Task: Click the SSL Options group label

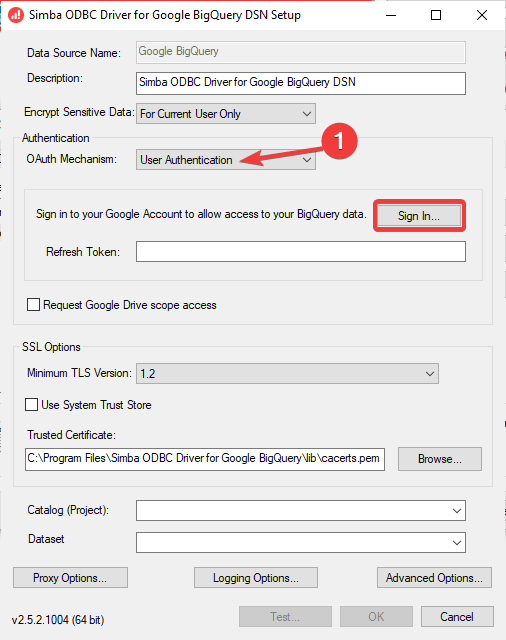Action: tap(51, 347)
